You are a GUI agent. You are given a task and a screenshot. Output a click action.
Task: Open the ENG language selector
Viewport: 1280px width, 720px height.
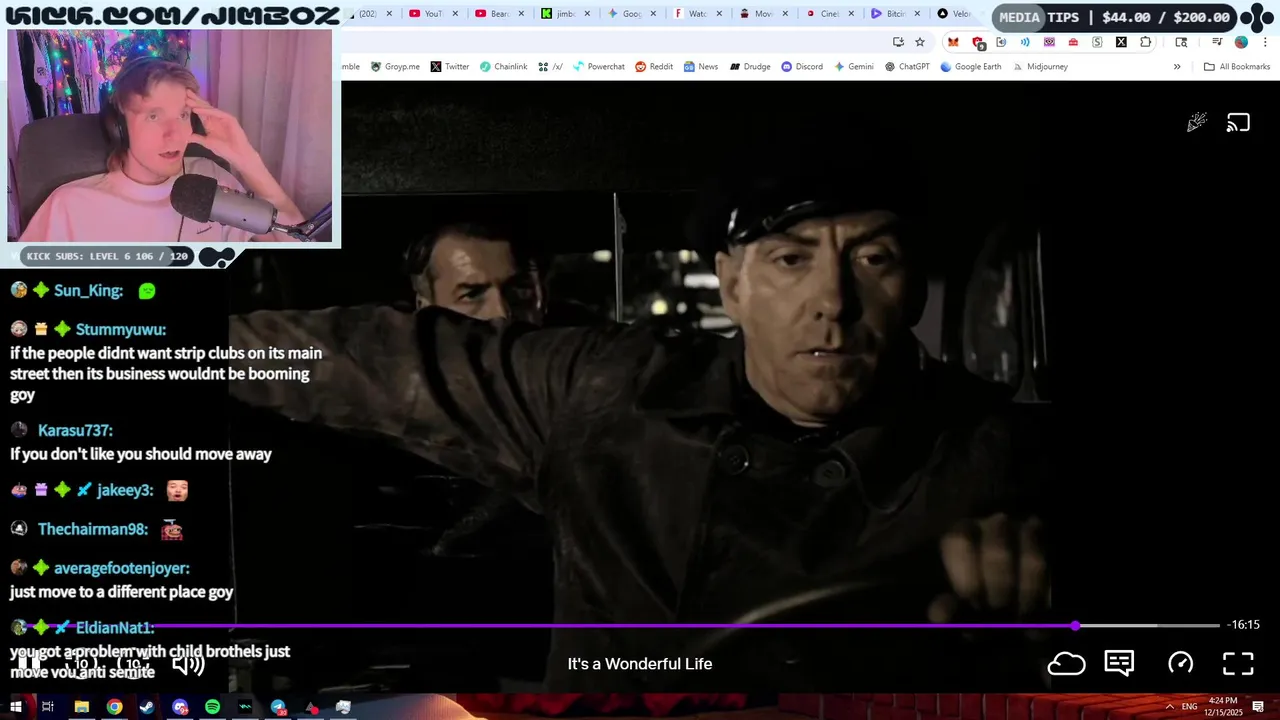pyautogui.click(x=1189, y=706)
